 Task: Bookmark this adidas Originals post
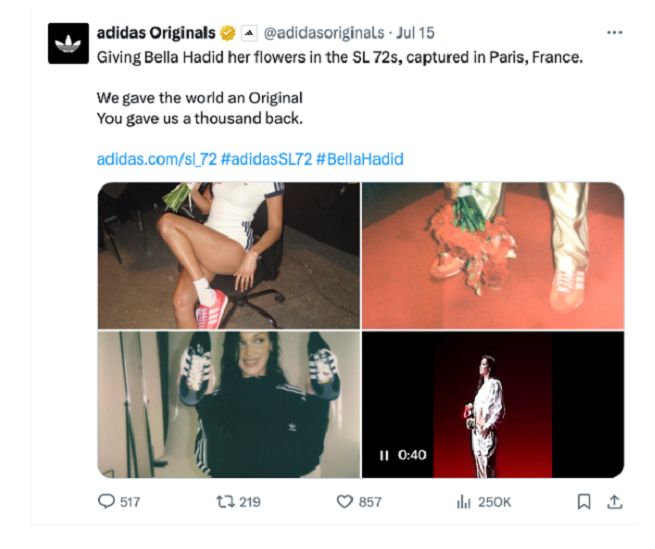585,501
